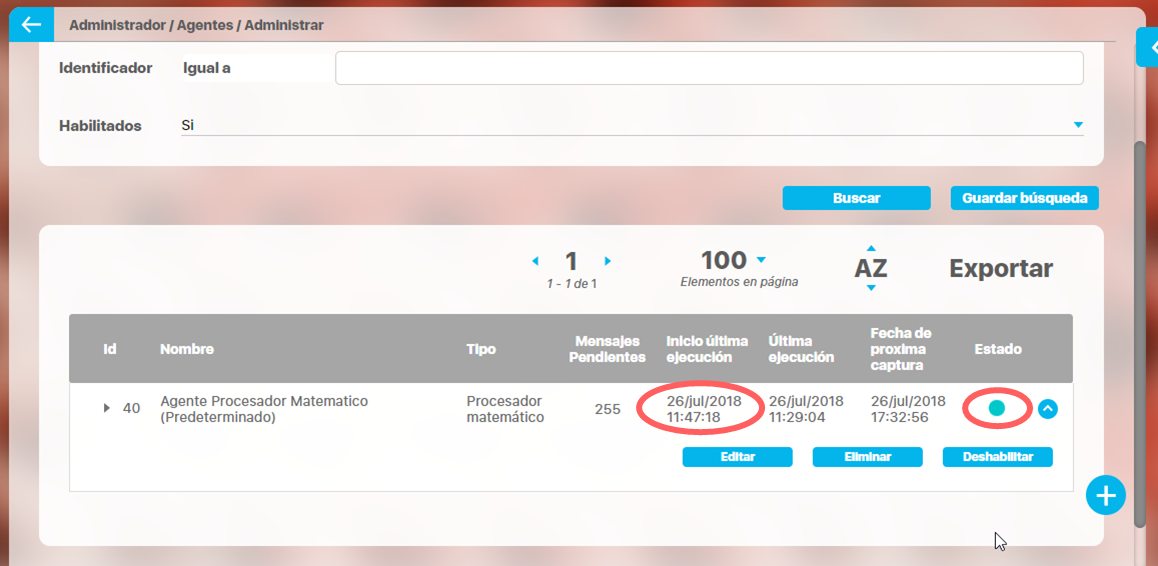
Task: Click the Guardar búsqueda button
Action: 1024,198
